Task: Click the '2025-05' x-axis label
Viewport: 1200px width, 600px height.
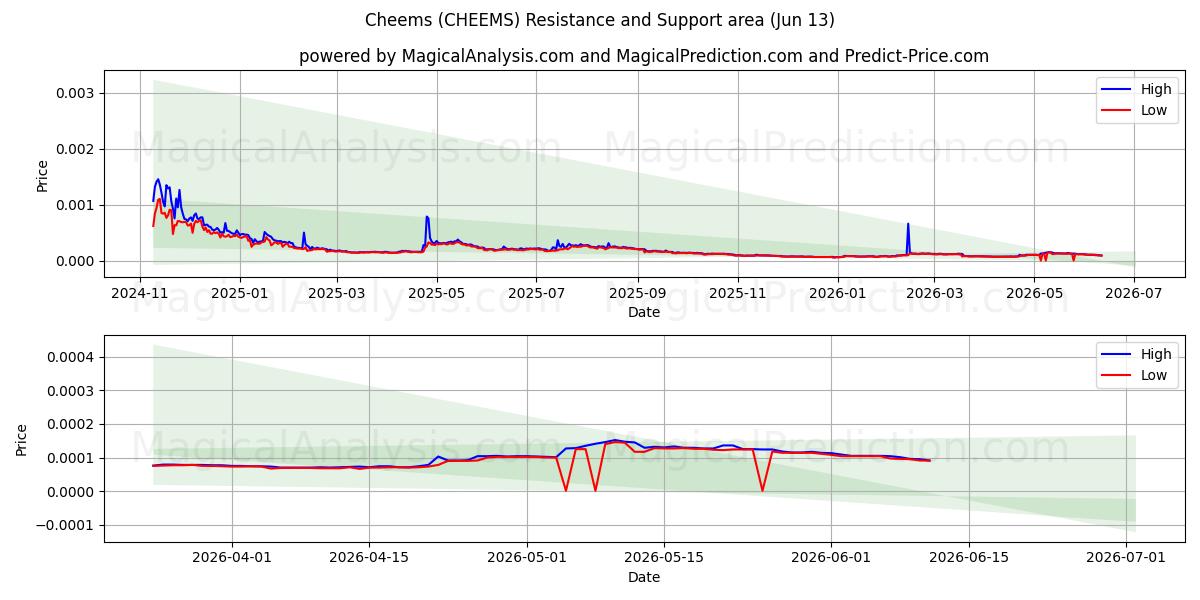Action: pos(437,293)
